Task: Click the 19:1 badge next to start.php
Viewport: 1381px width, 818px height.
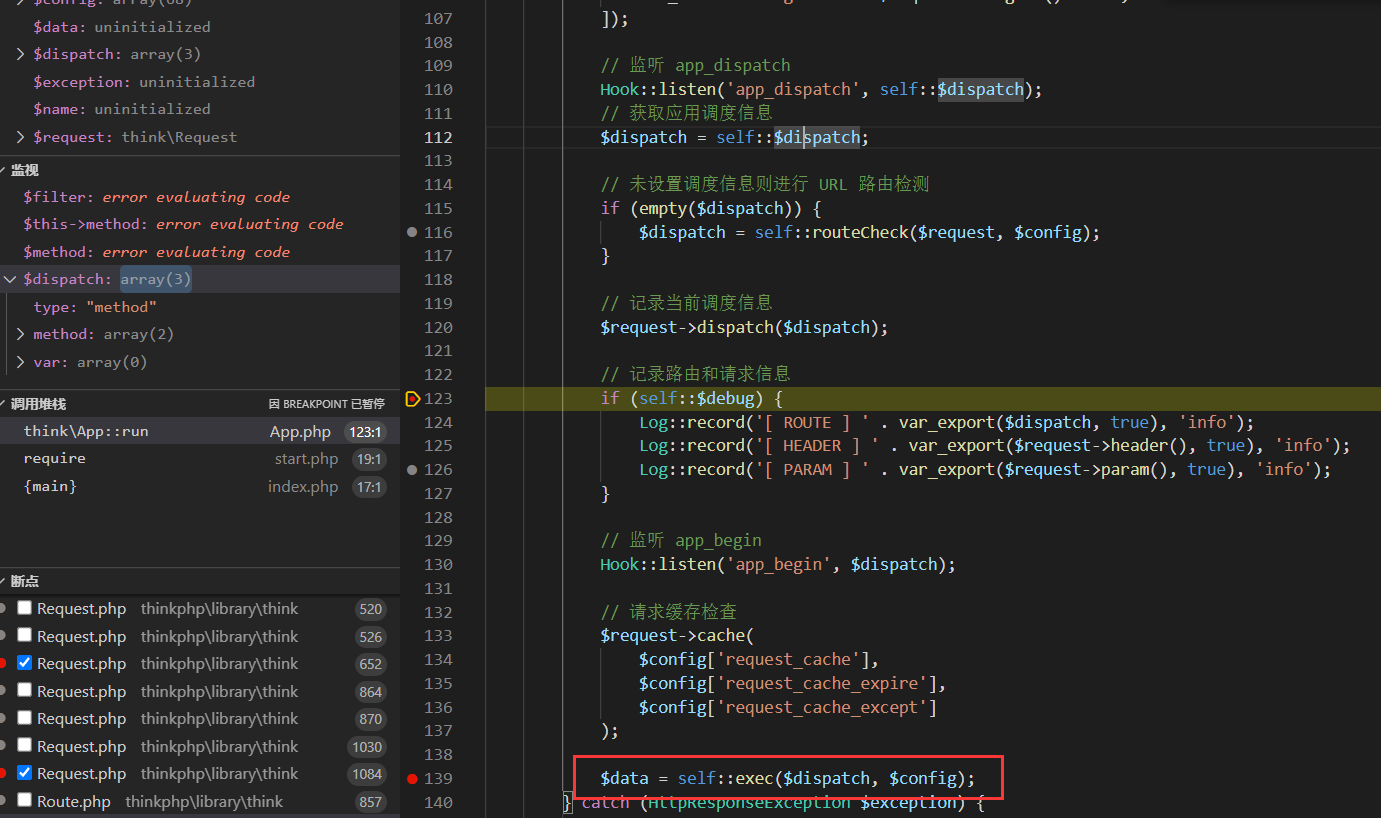Action: click(x=368, y=459)
